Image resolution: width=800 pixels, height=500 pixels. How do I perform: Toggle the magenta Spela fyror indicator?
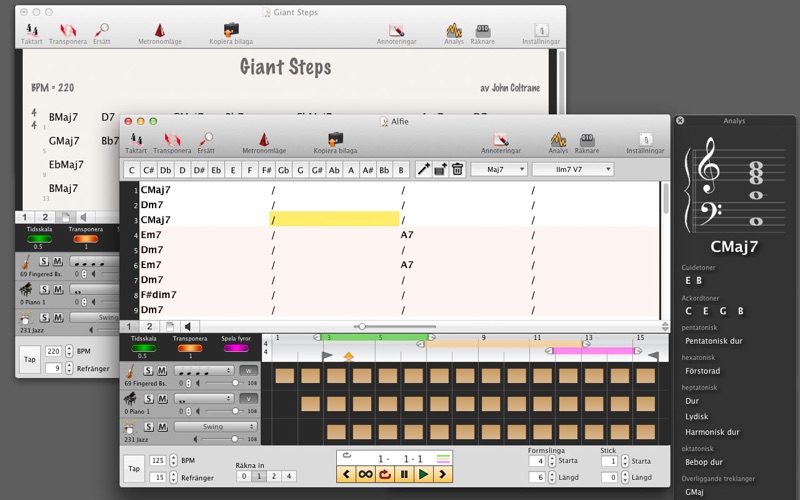[236, 348]
